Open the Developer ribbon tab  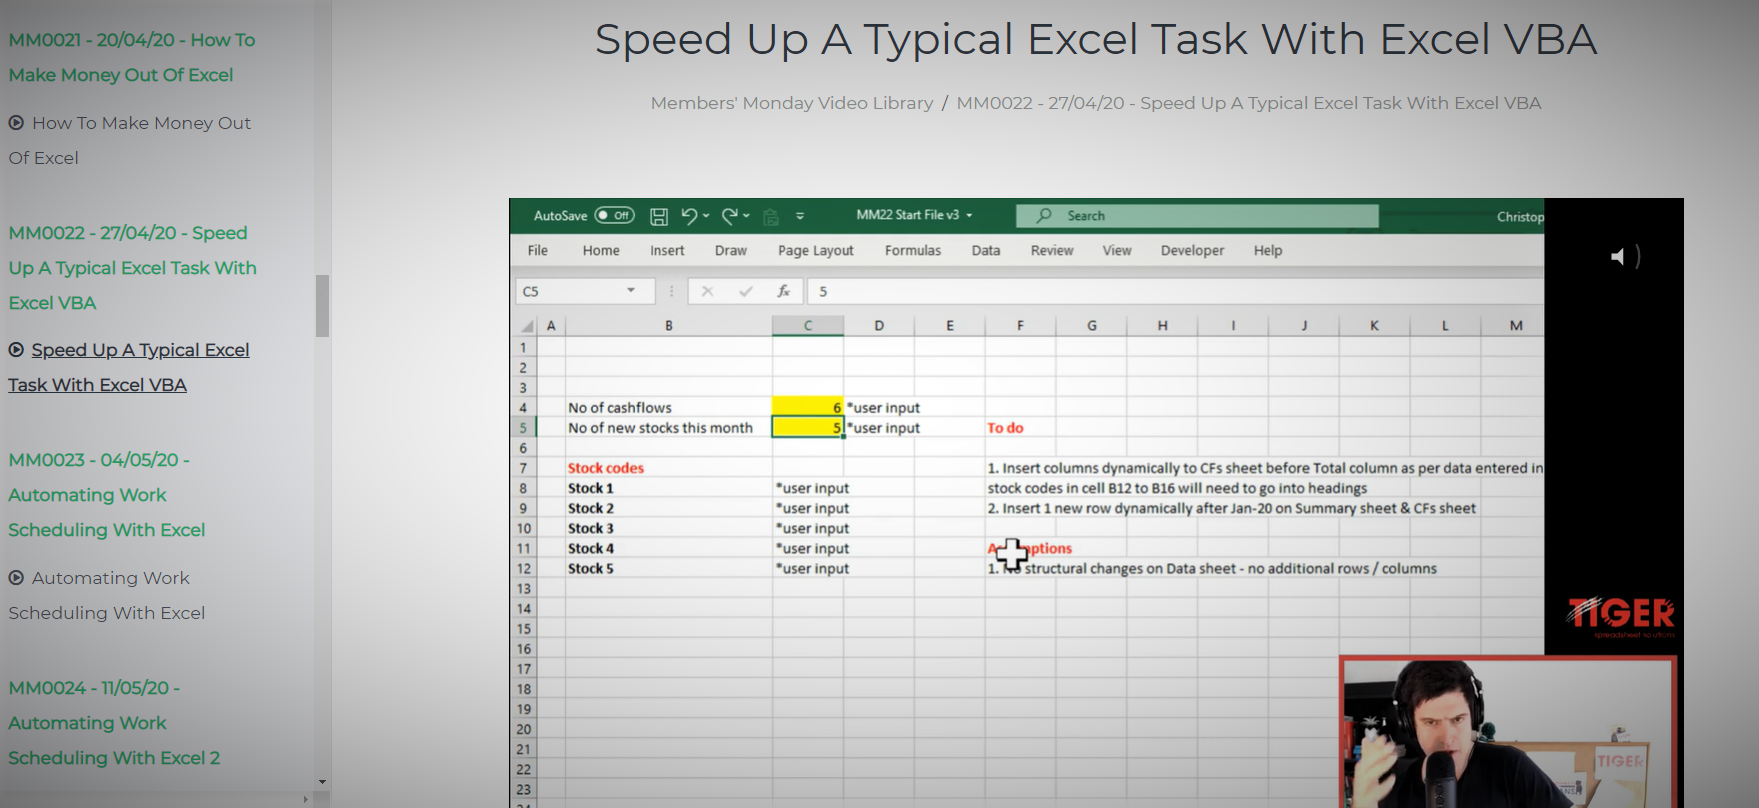1192,250
